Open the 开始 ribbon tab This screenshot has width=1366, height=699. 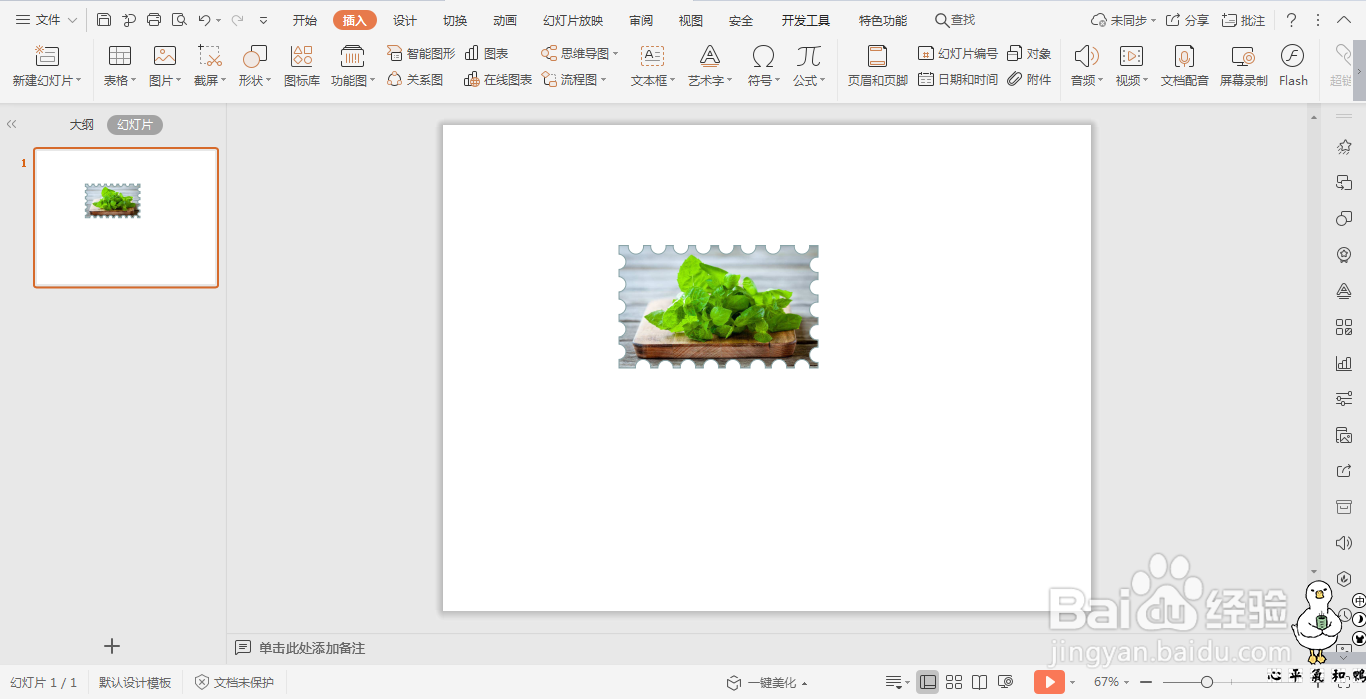pos(305,20)
